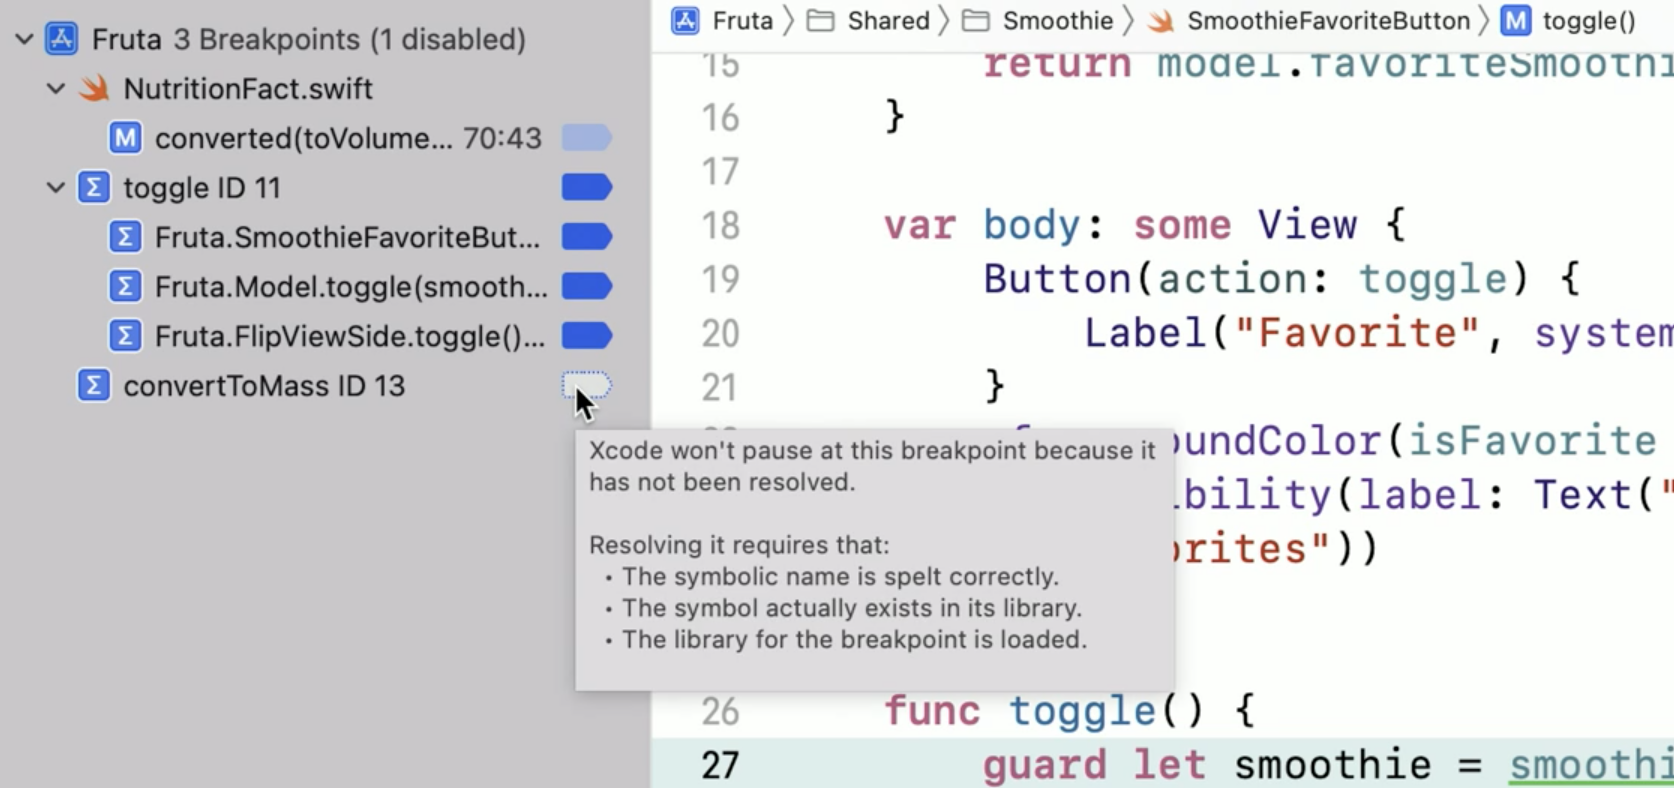
Task: Click line number 19 in gutter
Action: coord(720,280)
